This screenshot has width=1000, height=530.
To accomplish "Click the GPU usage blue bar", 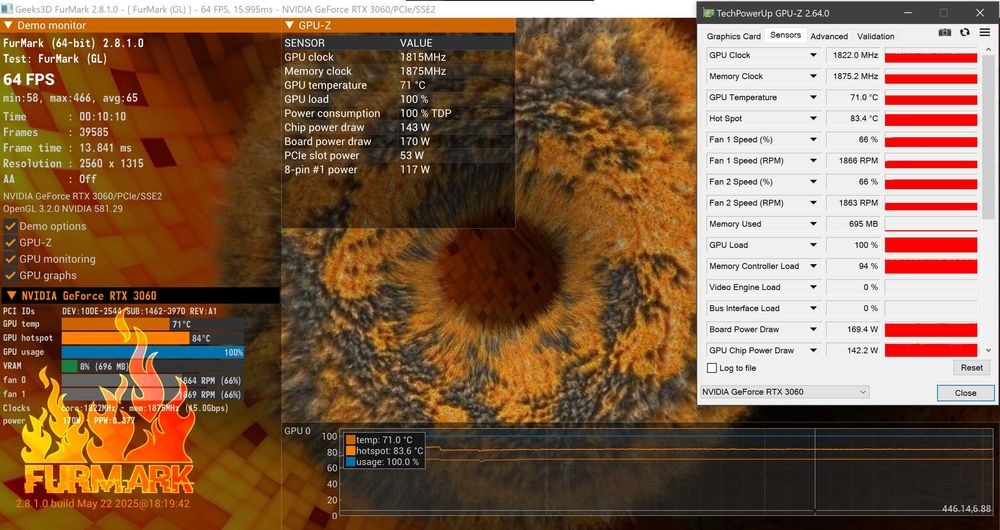I will point(152,352).
